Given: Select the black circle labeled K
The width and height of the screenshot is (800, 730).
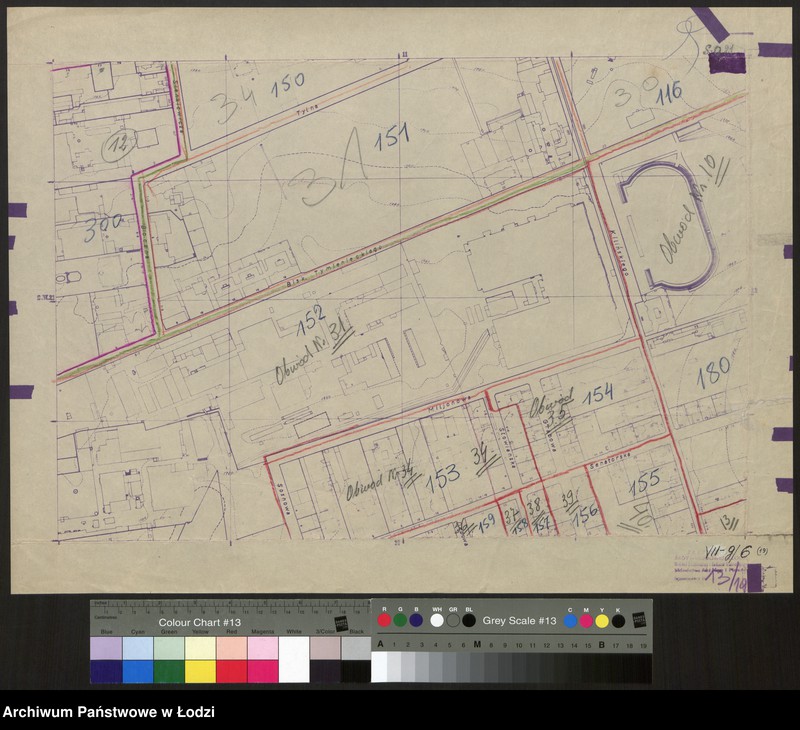Looking at the screenshot, I should point(618,621).
